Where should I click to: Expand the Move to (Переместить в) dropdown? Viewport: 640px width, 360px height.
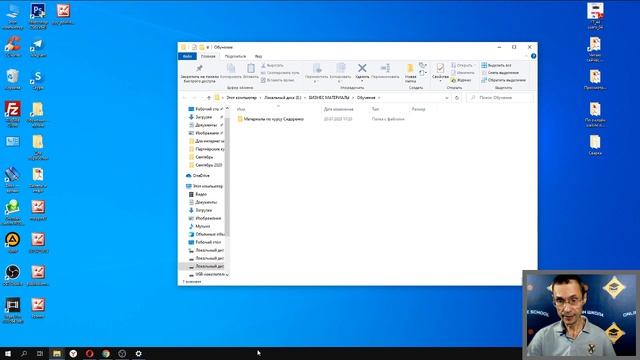click(x=316, y=81)
